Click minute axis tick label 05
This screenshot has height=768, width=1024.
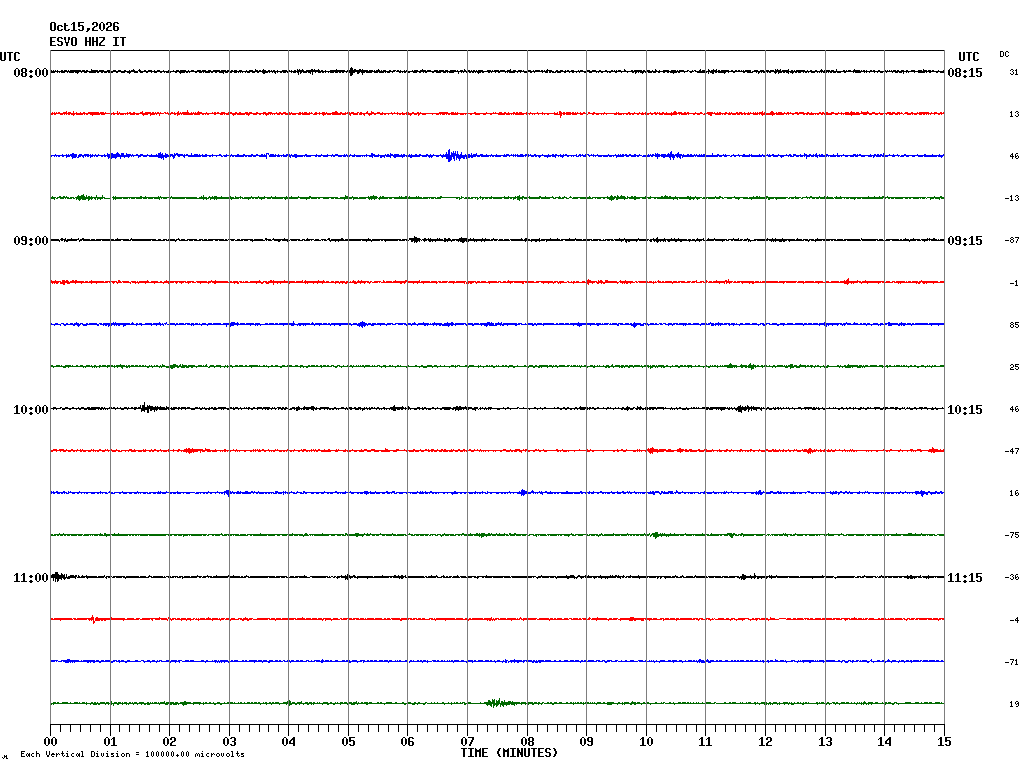(348, 741)
